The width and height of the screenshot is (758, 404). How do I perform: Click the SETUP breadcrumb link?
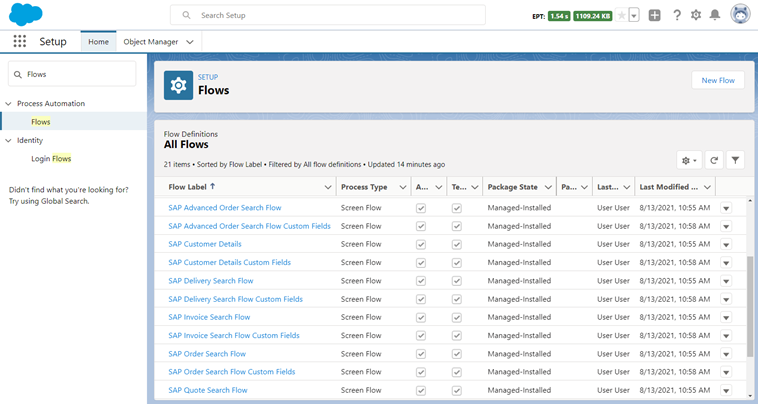[208, 77]
